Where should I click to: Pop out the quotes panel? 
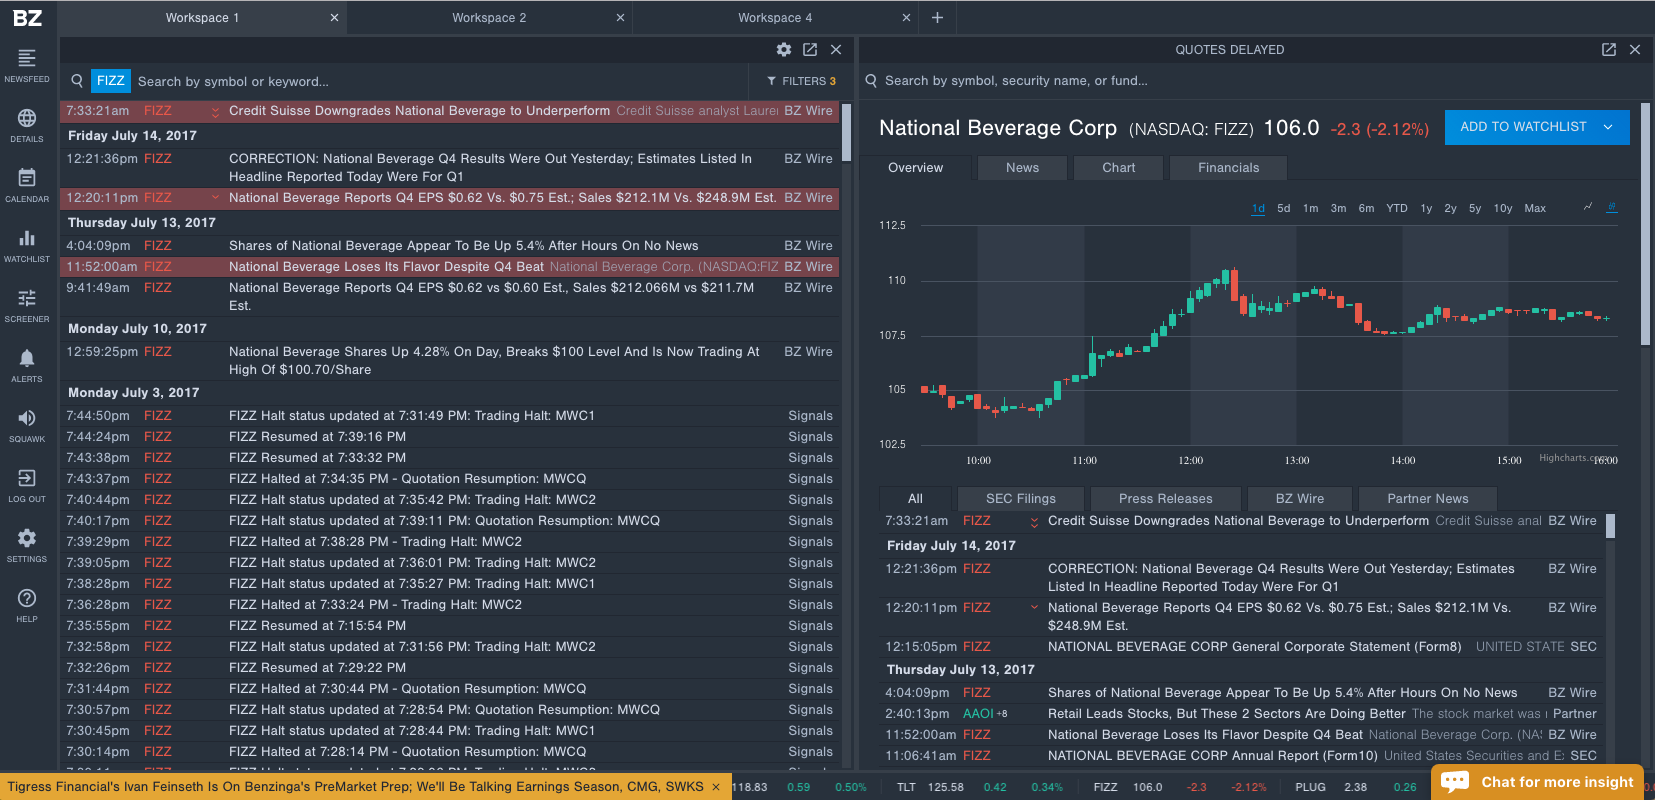[1609, 49]
